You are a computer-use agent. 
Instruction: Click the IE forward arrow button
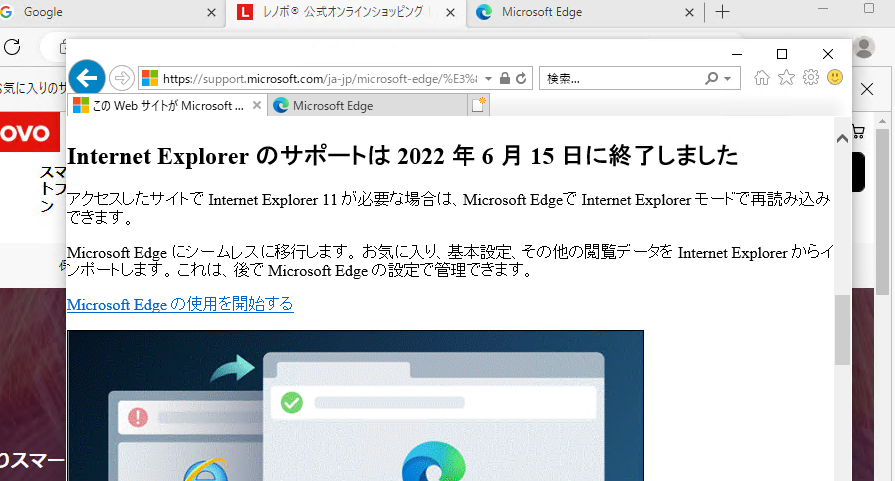122,78
